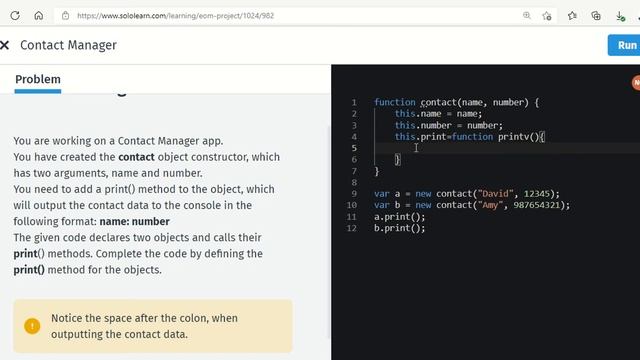Click the 'b.print();' code line
This screenshot has width=640, height=360.
point(400,228)
